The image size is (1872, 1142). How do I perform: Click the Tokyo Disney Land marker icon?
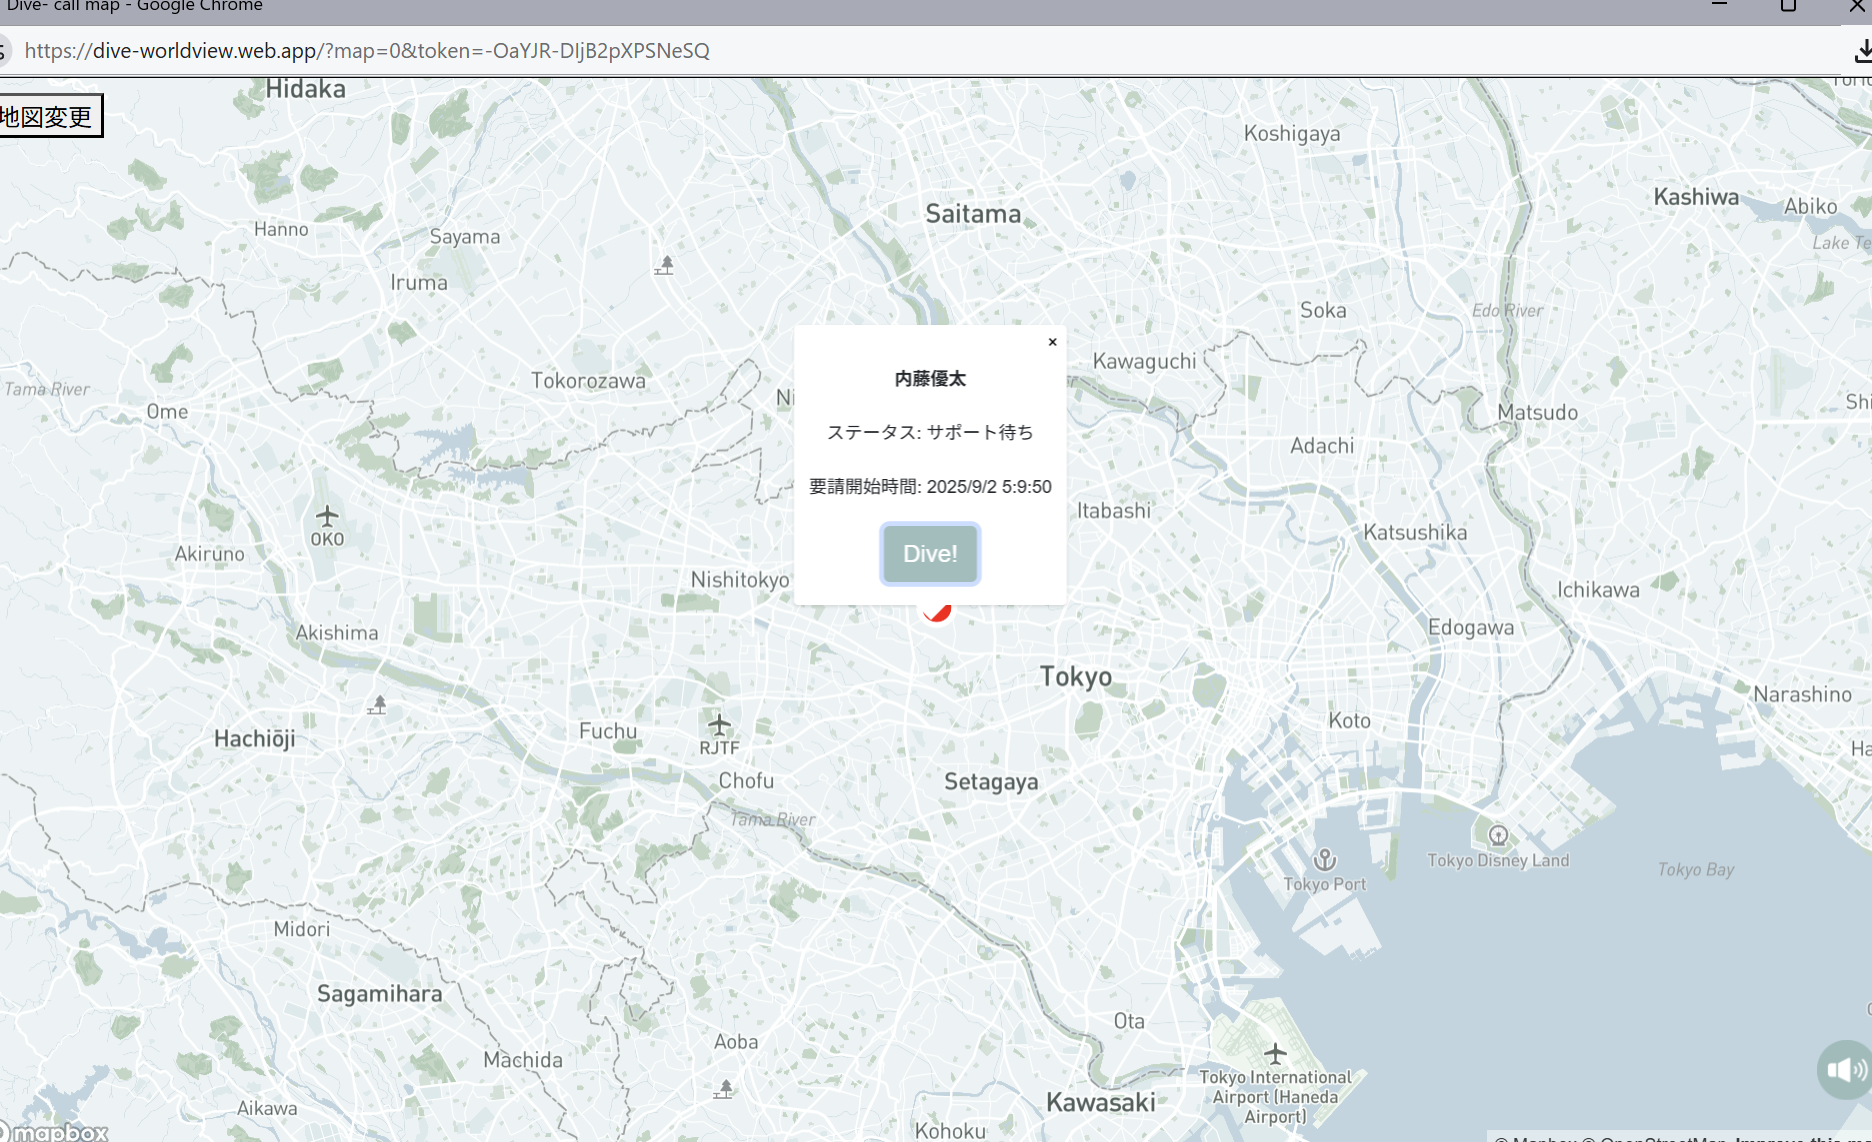click(x=1498, y=836)
